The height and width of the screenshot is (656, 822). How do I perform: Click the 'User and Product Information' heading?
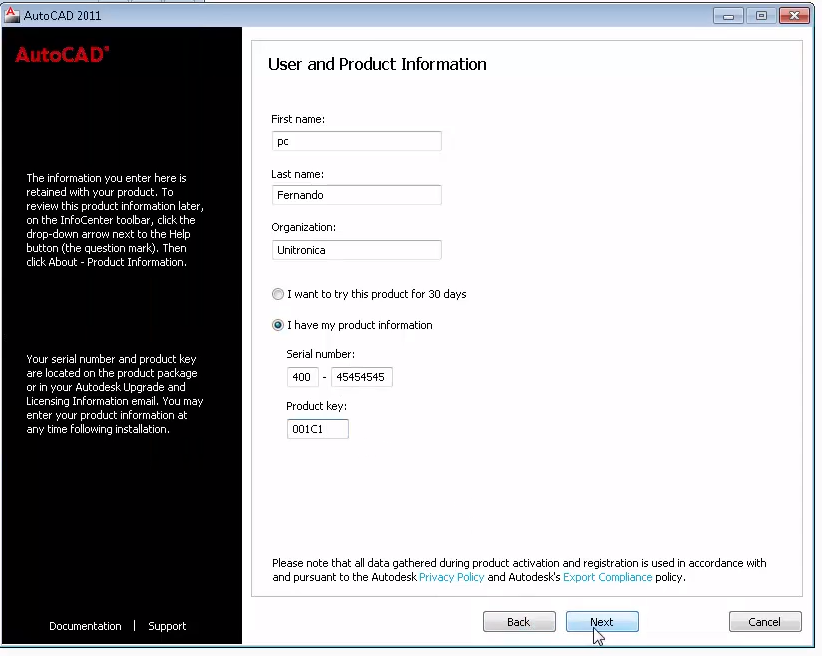(377, 64)
